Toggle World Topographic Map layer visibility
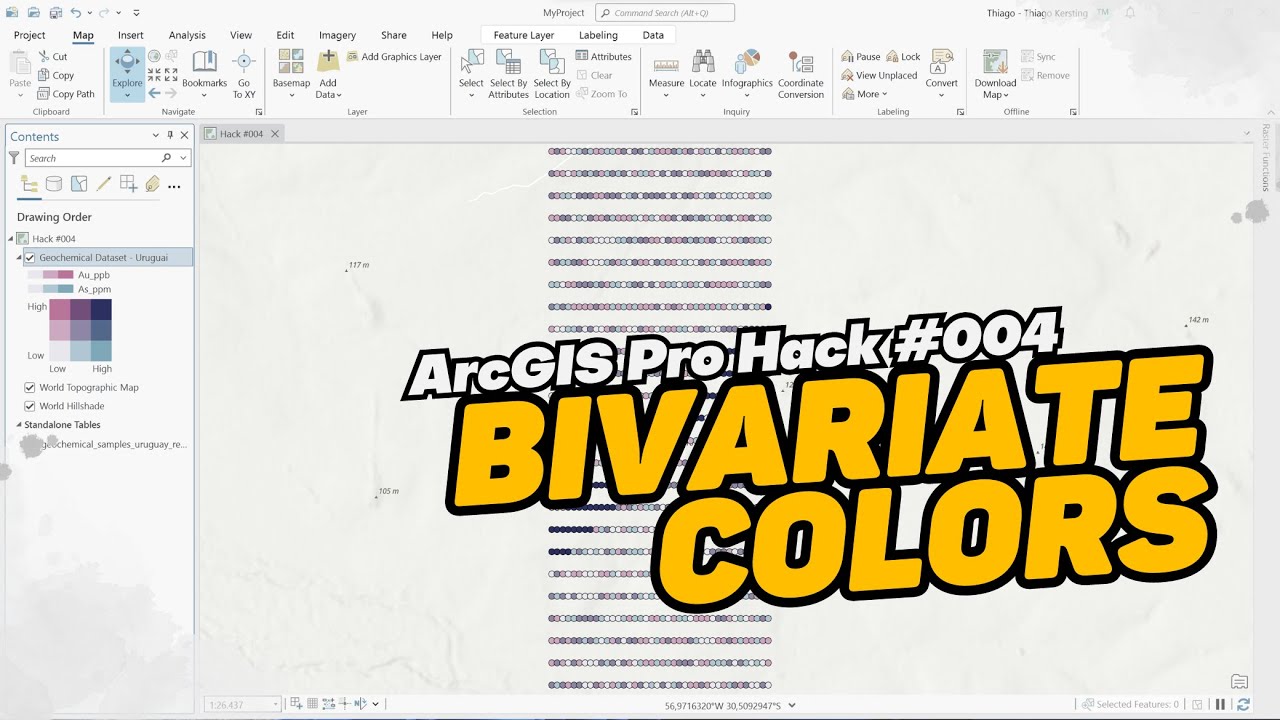This screenshot has width=1280, height=720. tap(30, 387)
